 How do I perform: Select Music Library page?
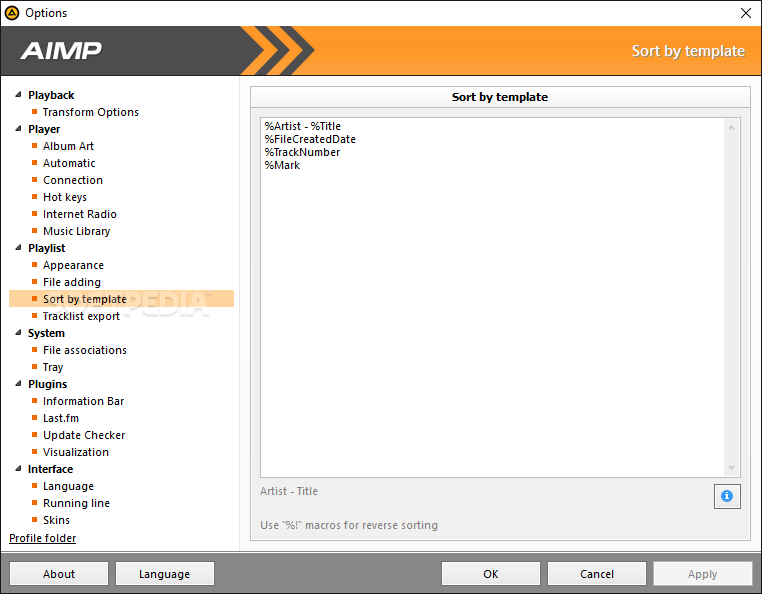point(76,231)
